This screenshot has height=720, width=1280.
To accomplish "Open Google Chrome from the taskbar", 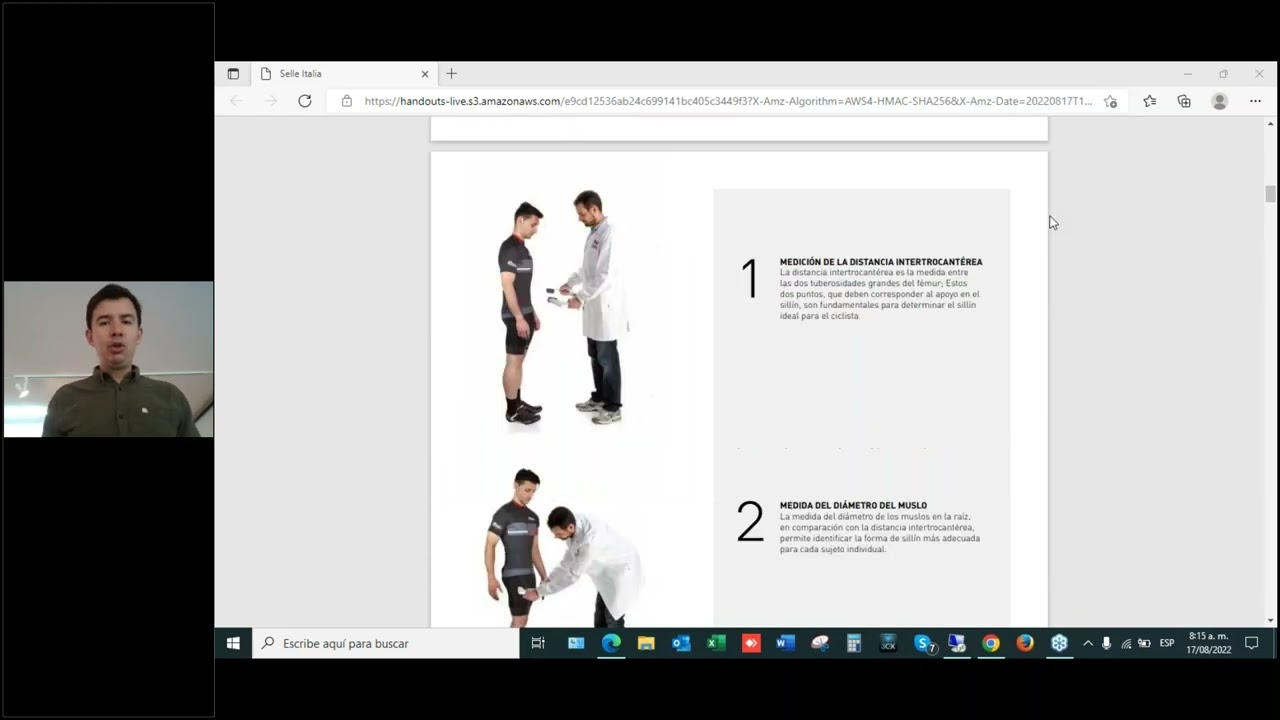I will tap(991, 643).
